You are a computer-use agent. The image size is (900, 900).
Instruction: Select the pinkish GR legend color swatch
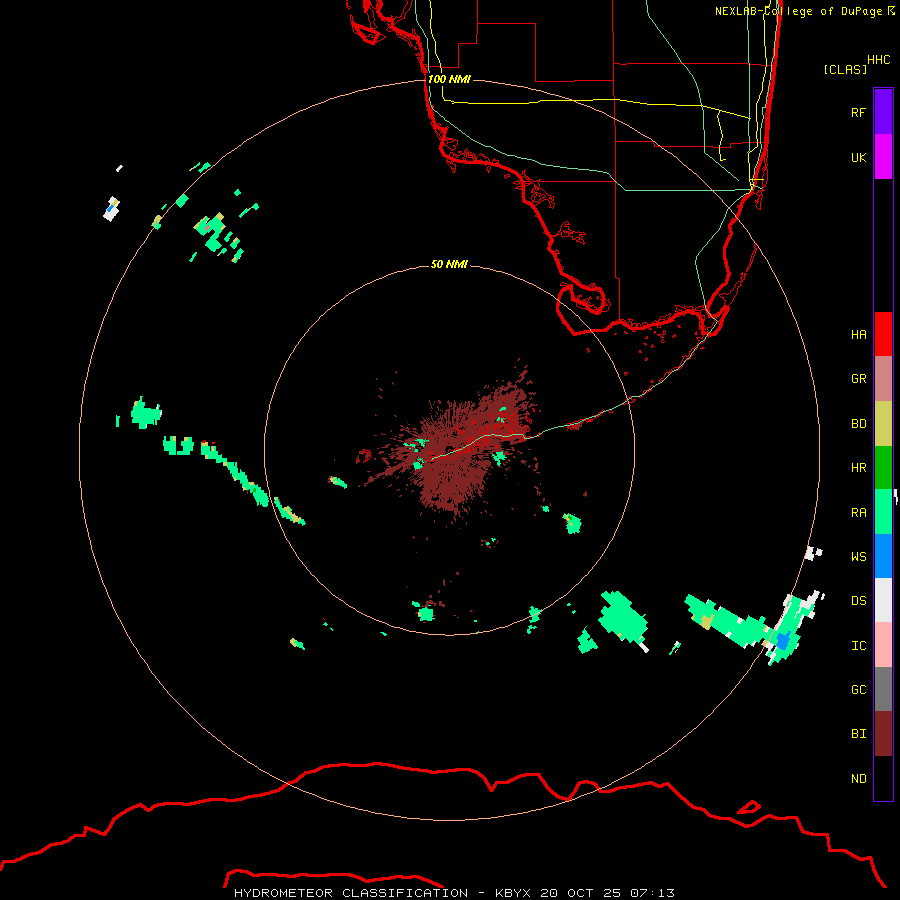883,379
